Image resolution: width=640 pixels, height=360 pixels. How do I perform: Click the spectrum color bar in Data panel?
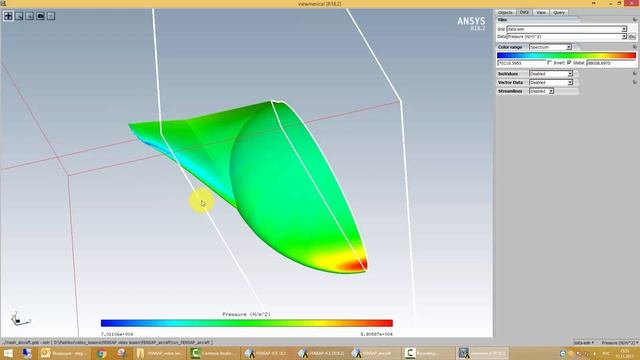coord(566,55)
